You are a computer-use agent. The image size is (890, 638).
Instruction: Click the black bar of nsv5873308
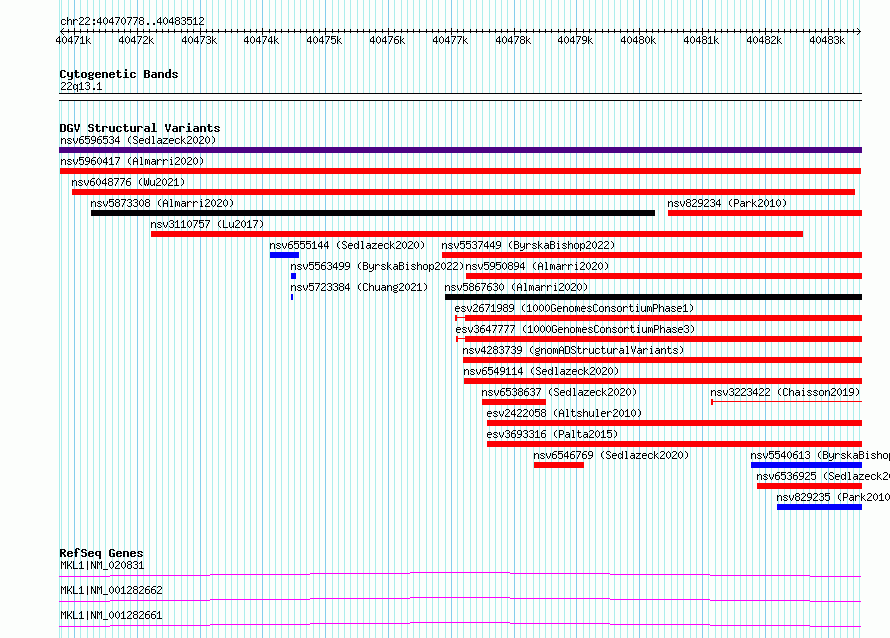[x=373, y=213]
